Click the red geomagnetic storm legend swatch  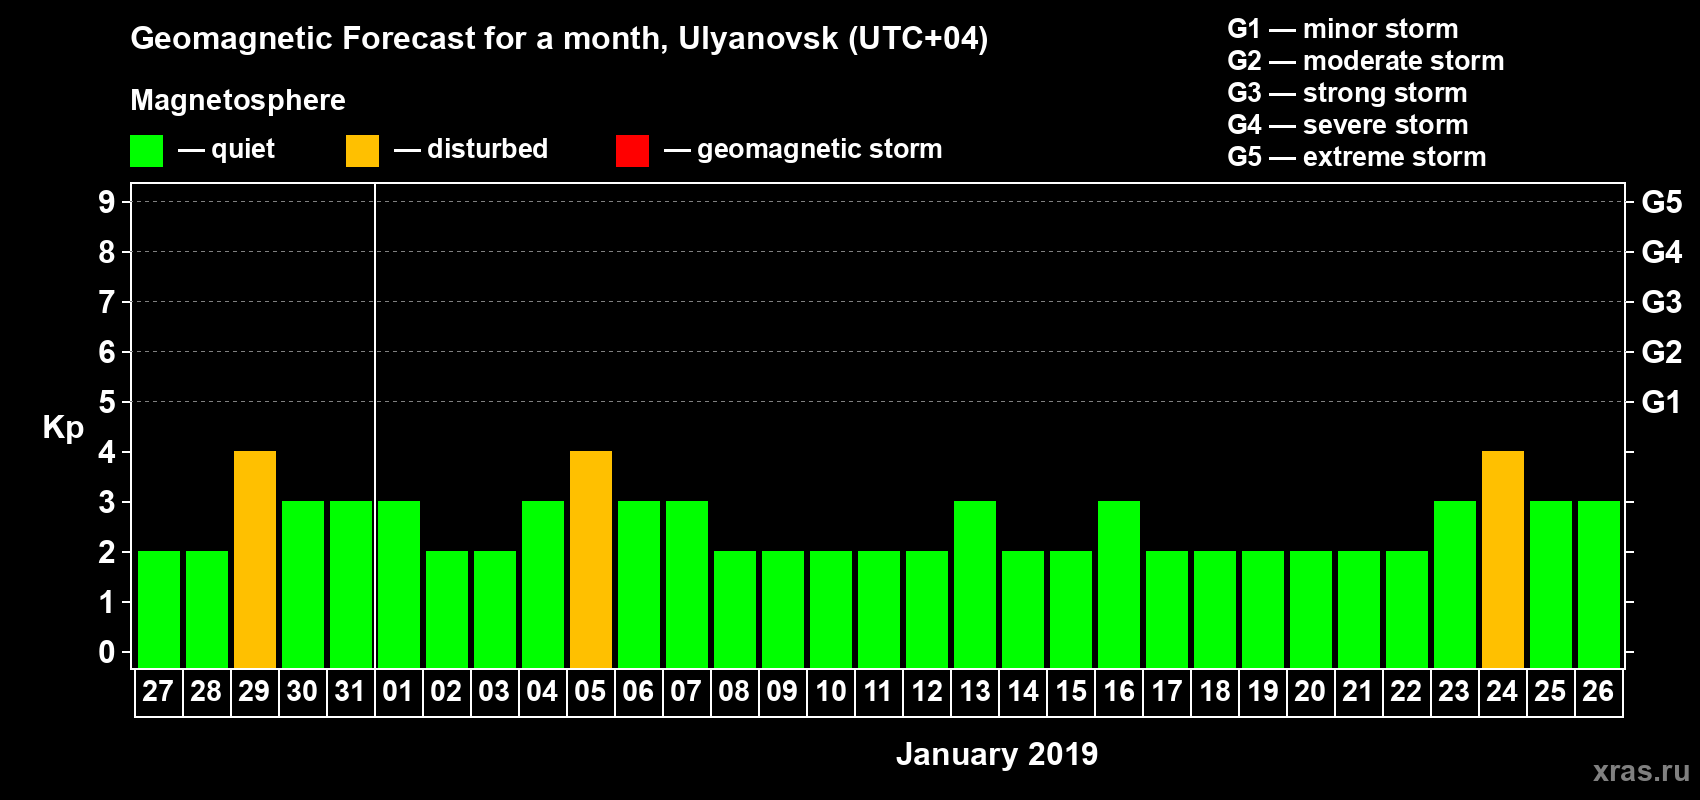[633, 151]
